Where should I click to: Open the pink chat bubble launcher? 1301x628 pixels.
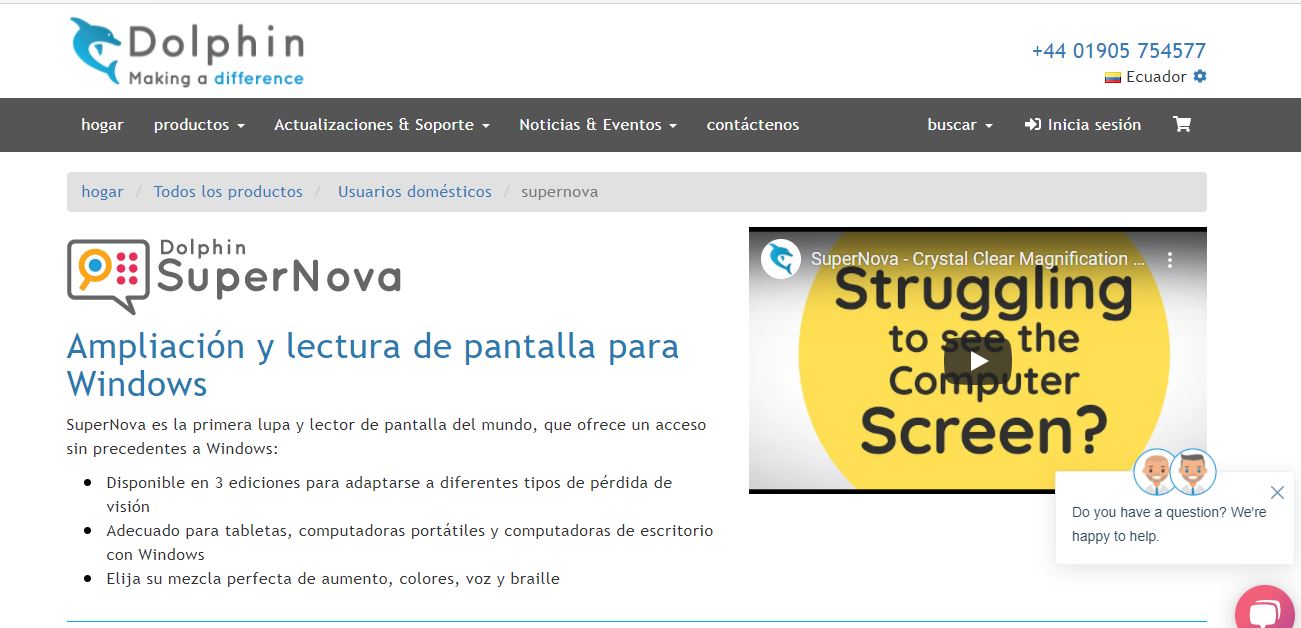coord(1266,610)
